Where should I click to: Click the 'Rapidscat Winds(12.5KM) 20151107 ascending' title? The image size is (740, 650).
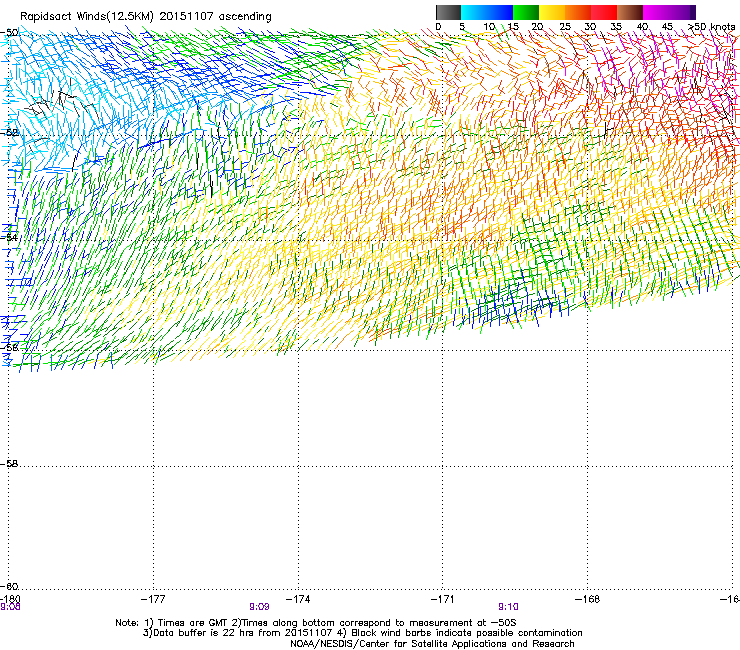click(146, 17)
